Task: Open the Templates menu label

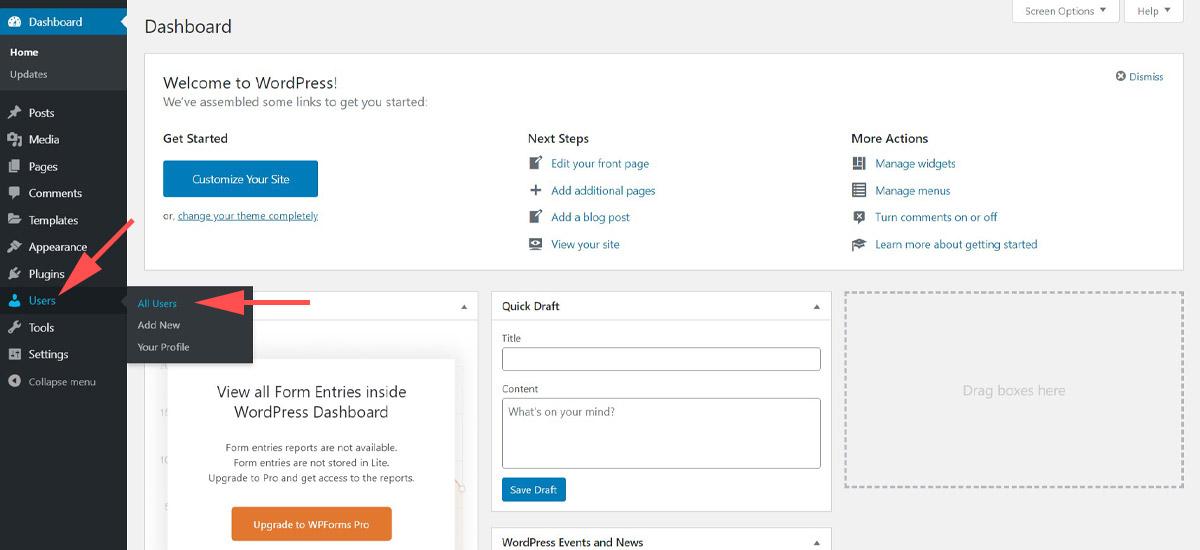Action: 53,220
